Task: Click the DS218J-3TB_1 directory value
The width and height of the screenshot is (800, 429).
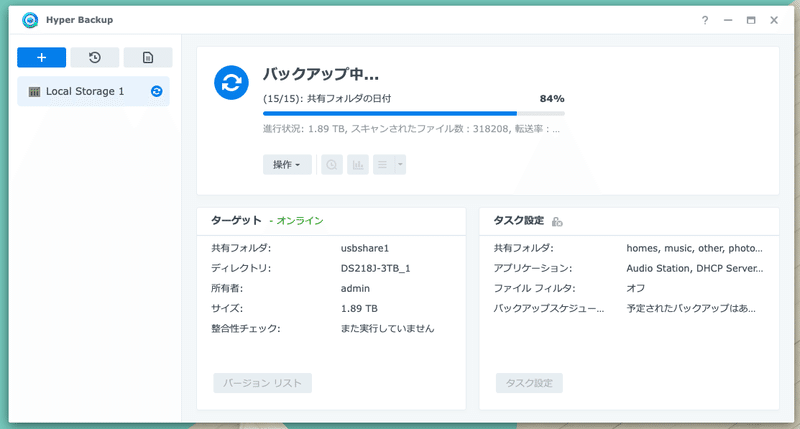Action: (376, 268)
